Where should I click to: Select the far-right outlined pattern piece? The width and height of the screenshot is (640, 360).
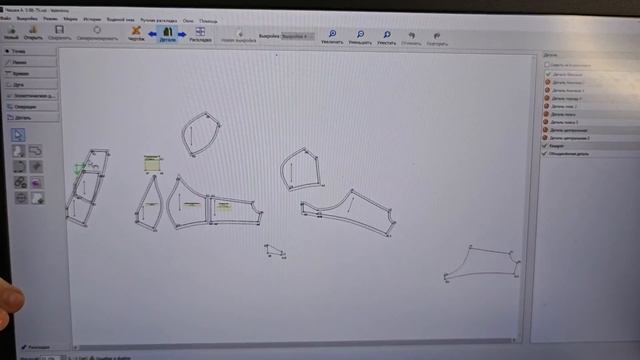point(482,264)
